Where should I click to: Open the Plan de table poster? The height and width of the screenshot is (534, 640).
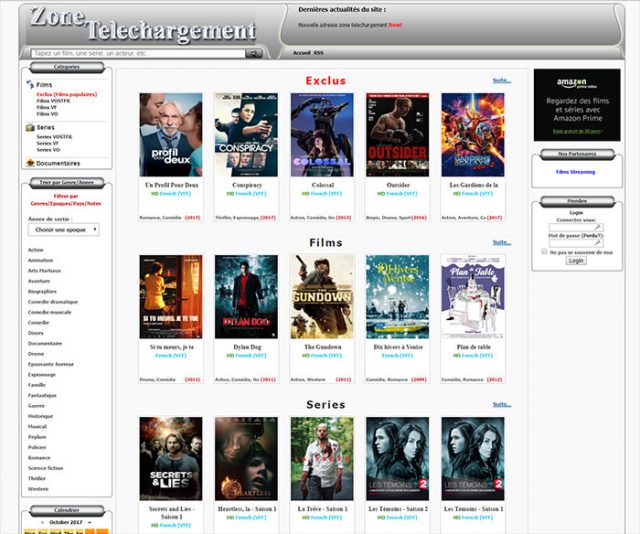pyautogui.click(x=473, y=297)
